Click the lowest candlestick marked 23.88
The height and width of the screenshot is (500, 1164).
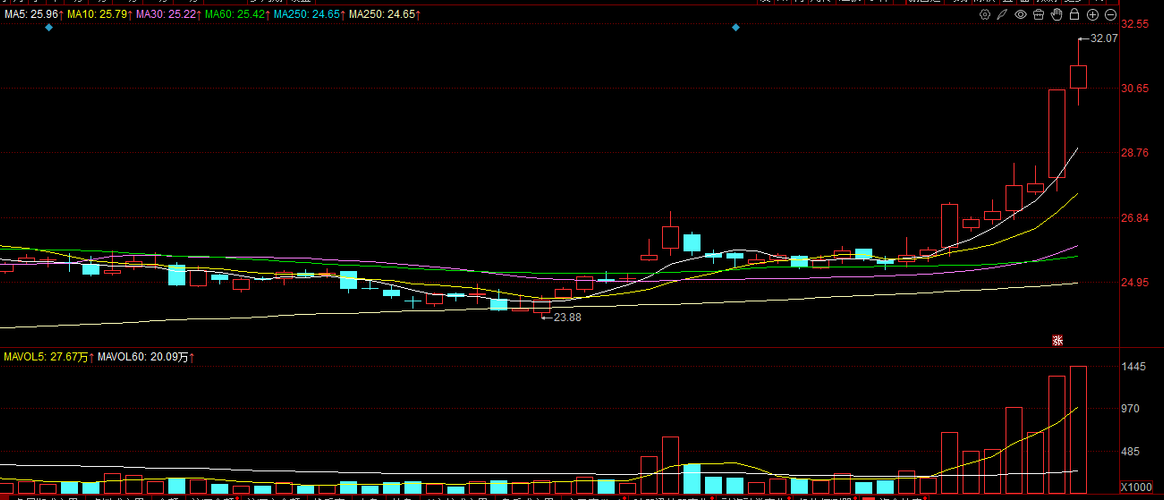pos(542,306)
